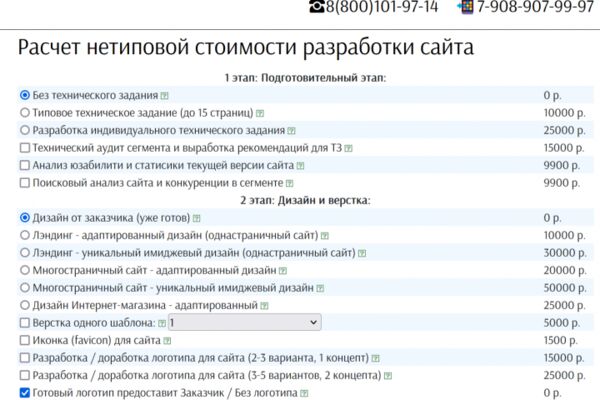Click the price '30000 р.' for Лэндинг уникальный
Screen dimensions: 600x400
tap(565, 253)
